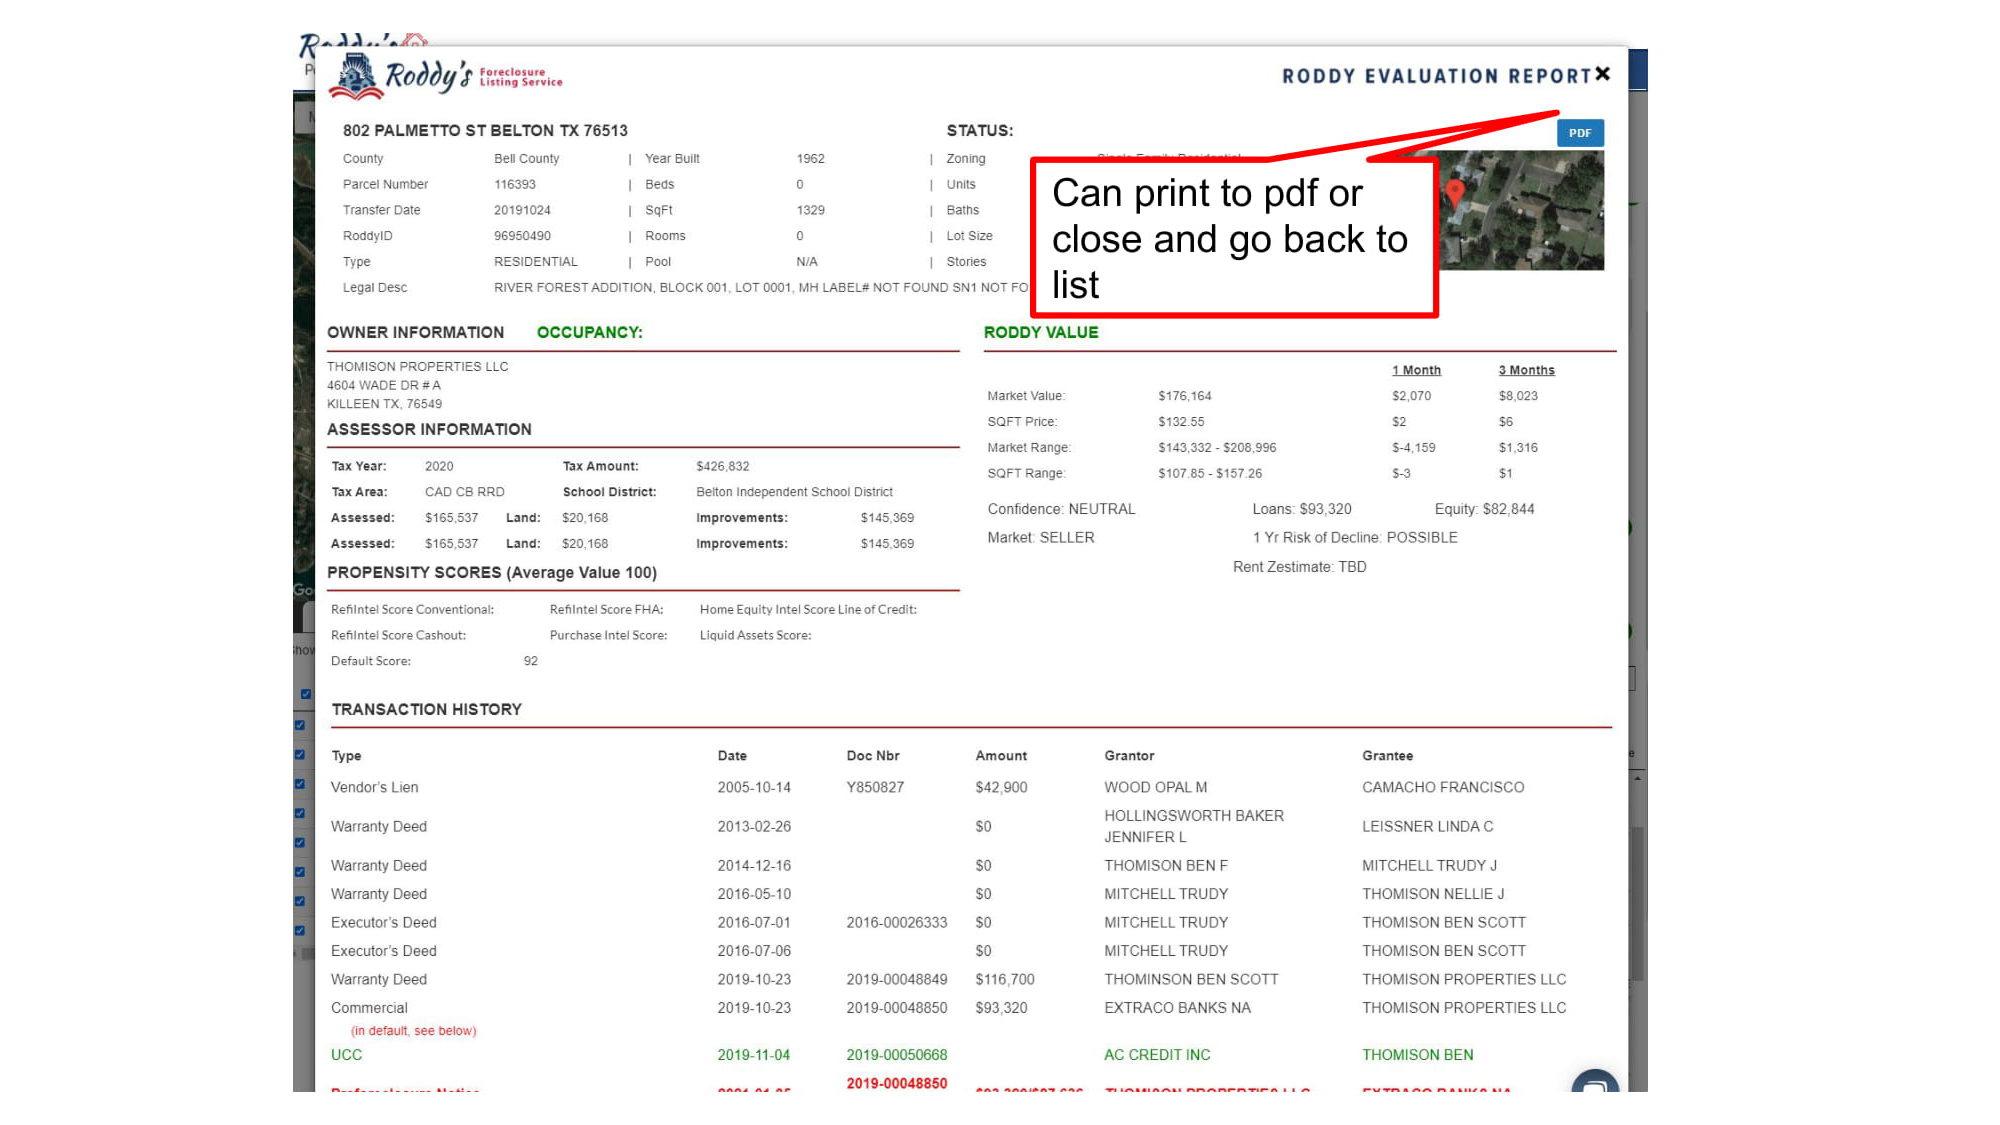This screenshot has width=2000, height=1125.
Task: Select the 3 Months market range $1,316
Action: [1518, 449]
